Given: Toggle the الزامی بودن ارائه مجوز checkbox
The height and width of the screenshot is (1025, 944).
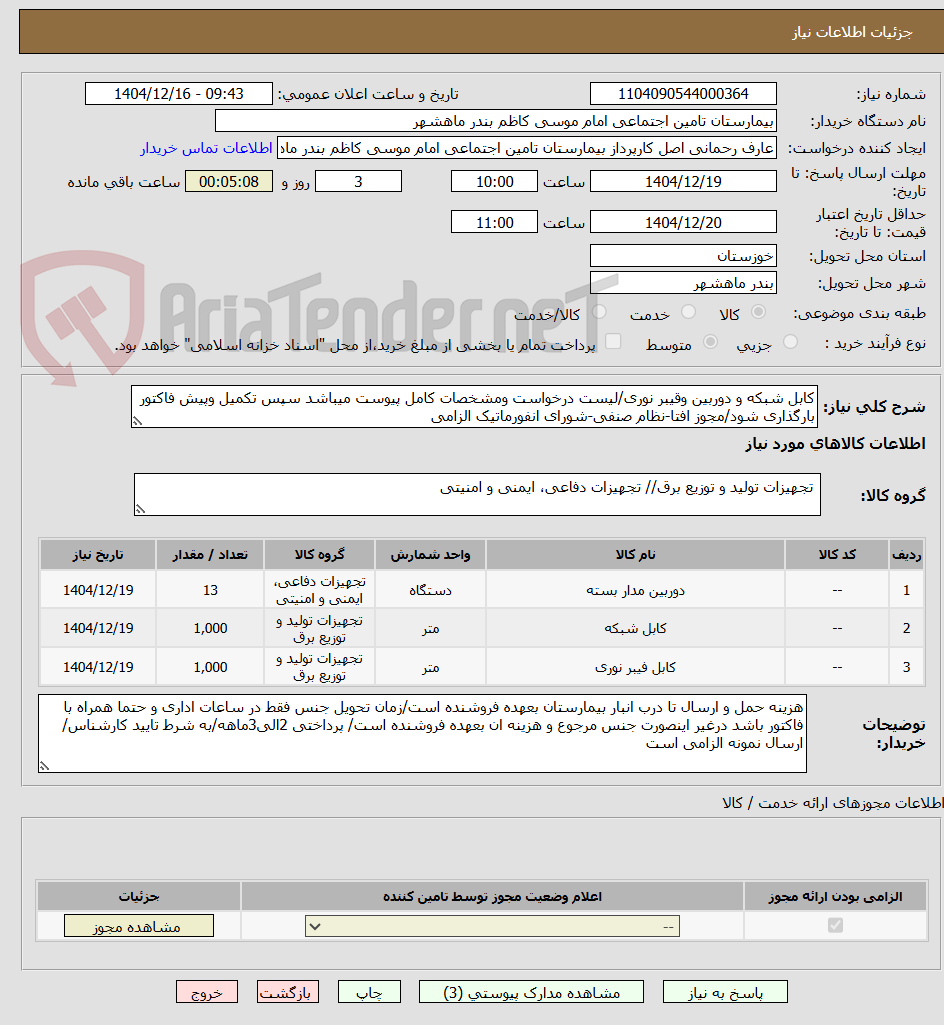Looking at the screenshot, I should pyautogui.click(x=835, y=926).
